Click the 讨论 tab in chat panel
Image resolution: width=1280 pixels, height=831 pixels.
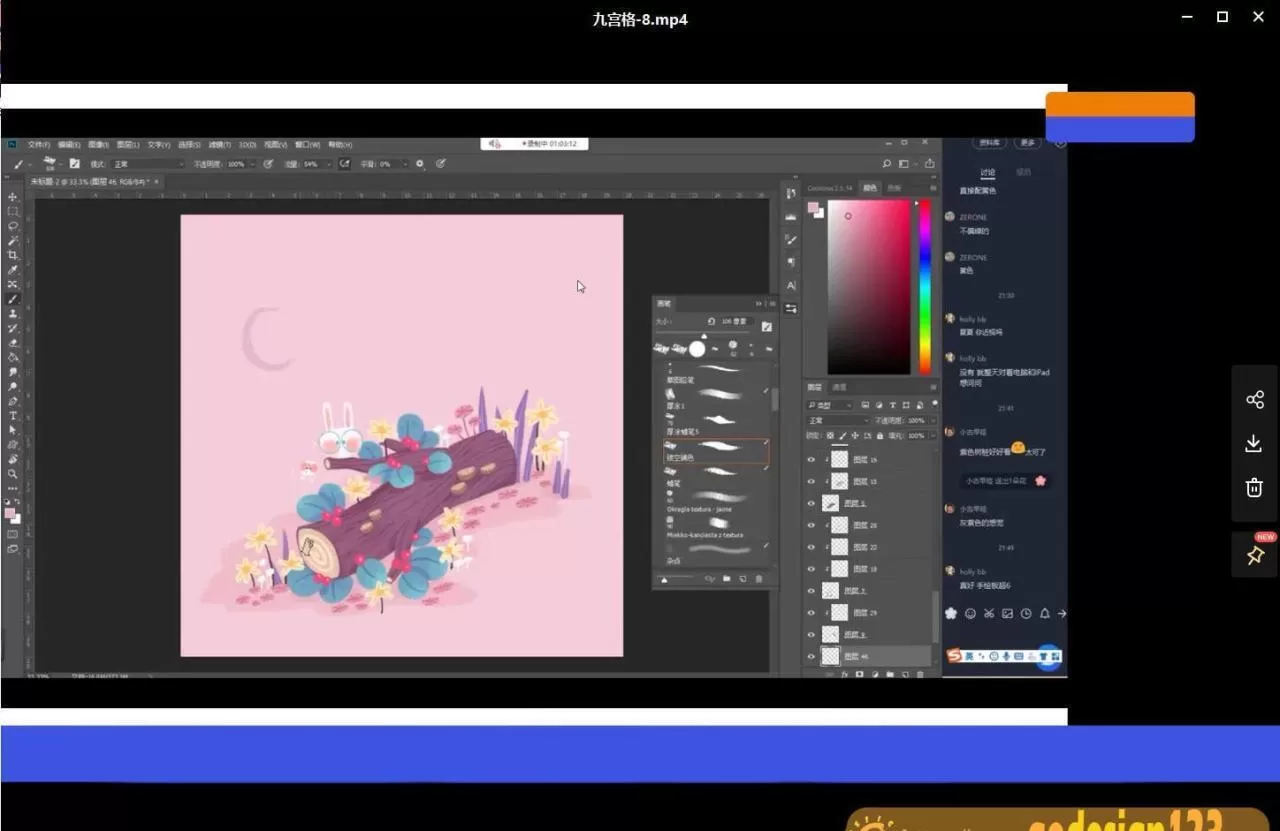pyautogui.click(x=988, y=172)
